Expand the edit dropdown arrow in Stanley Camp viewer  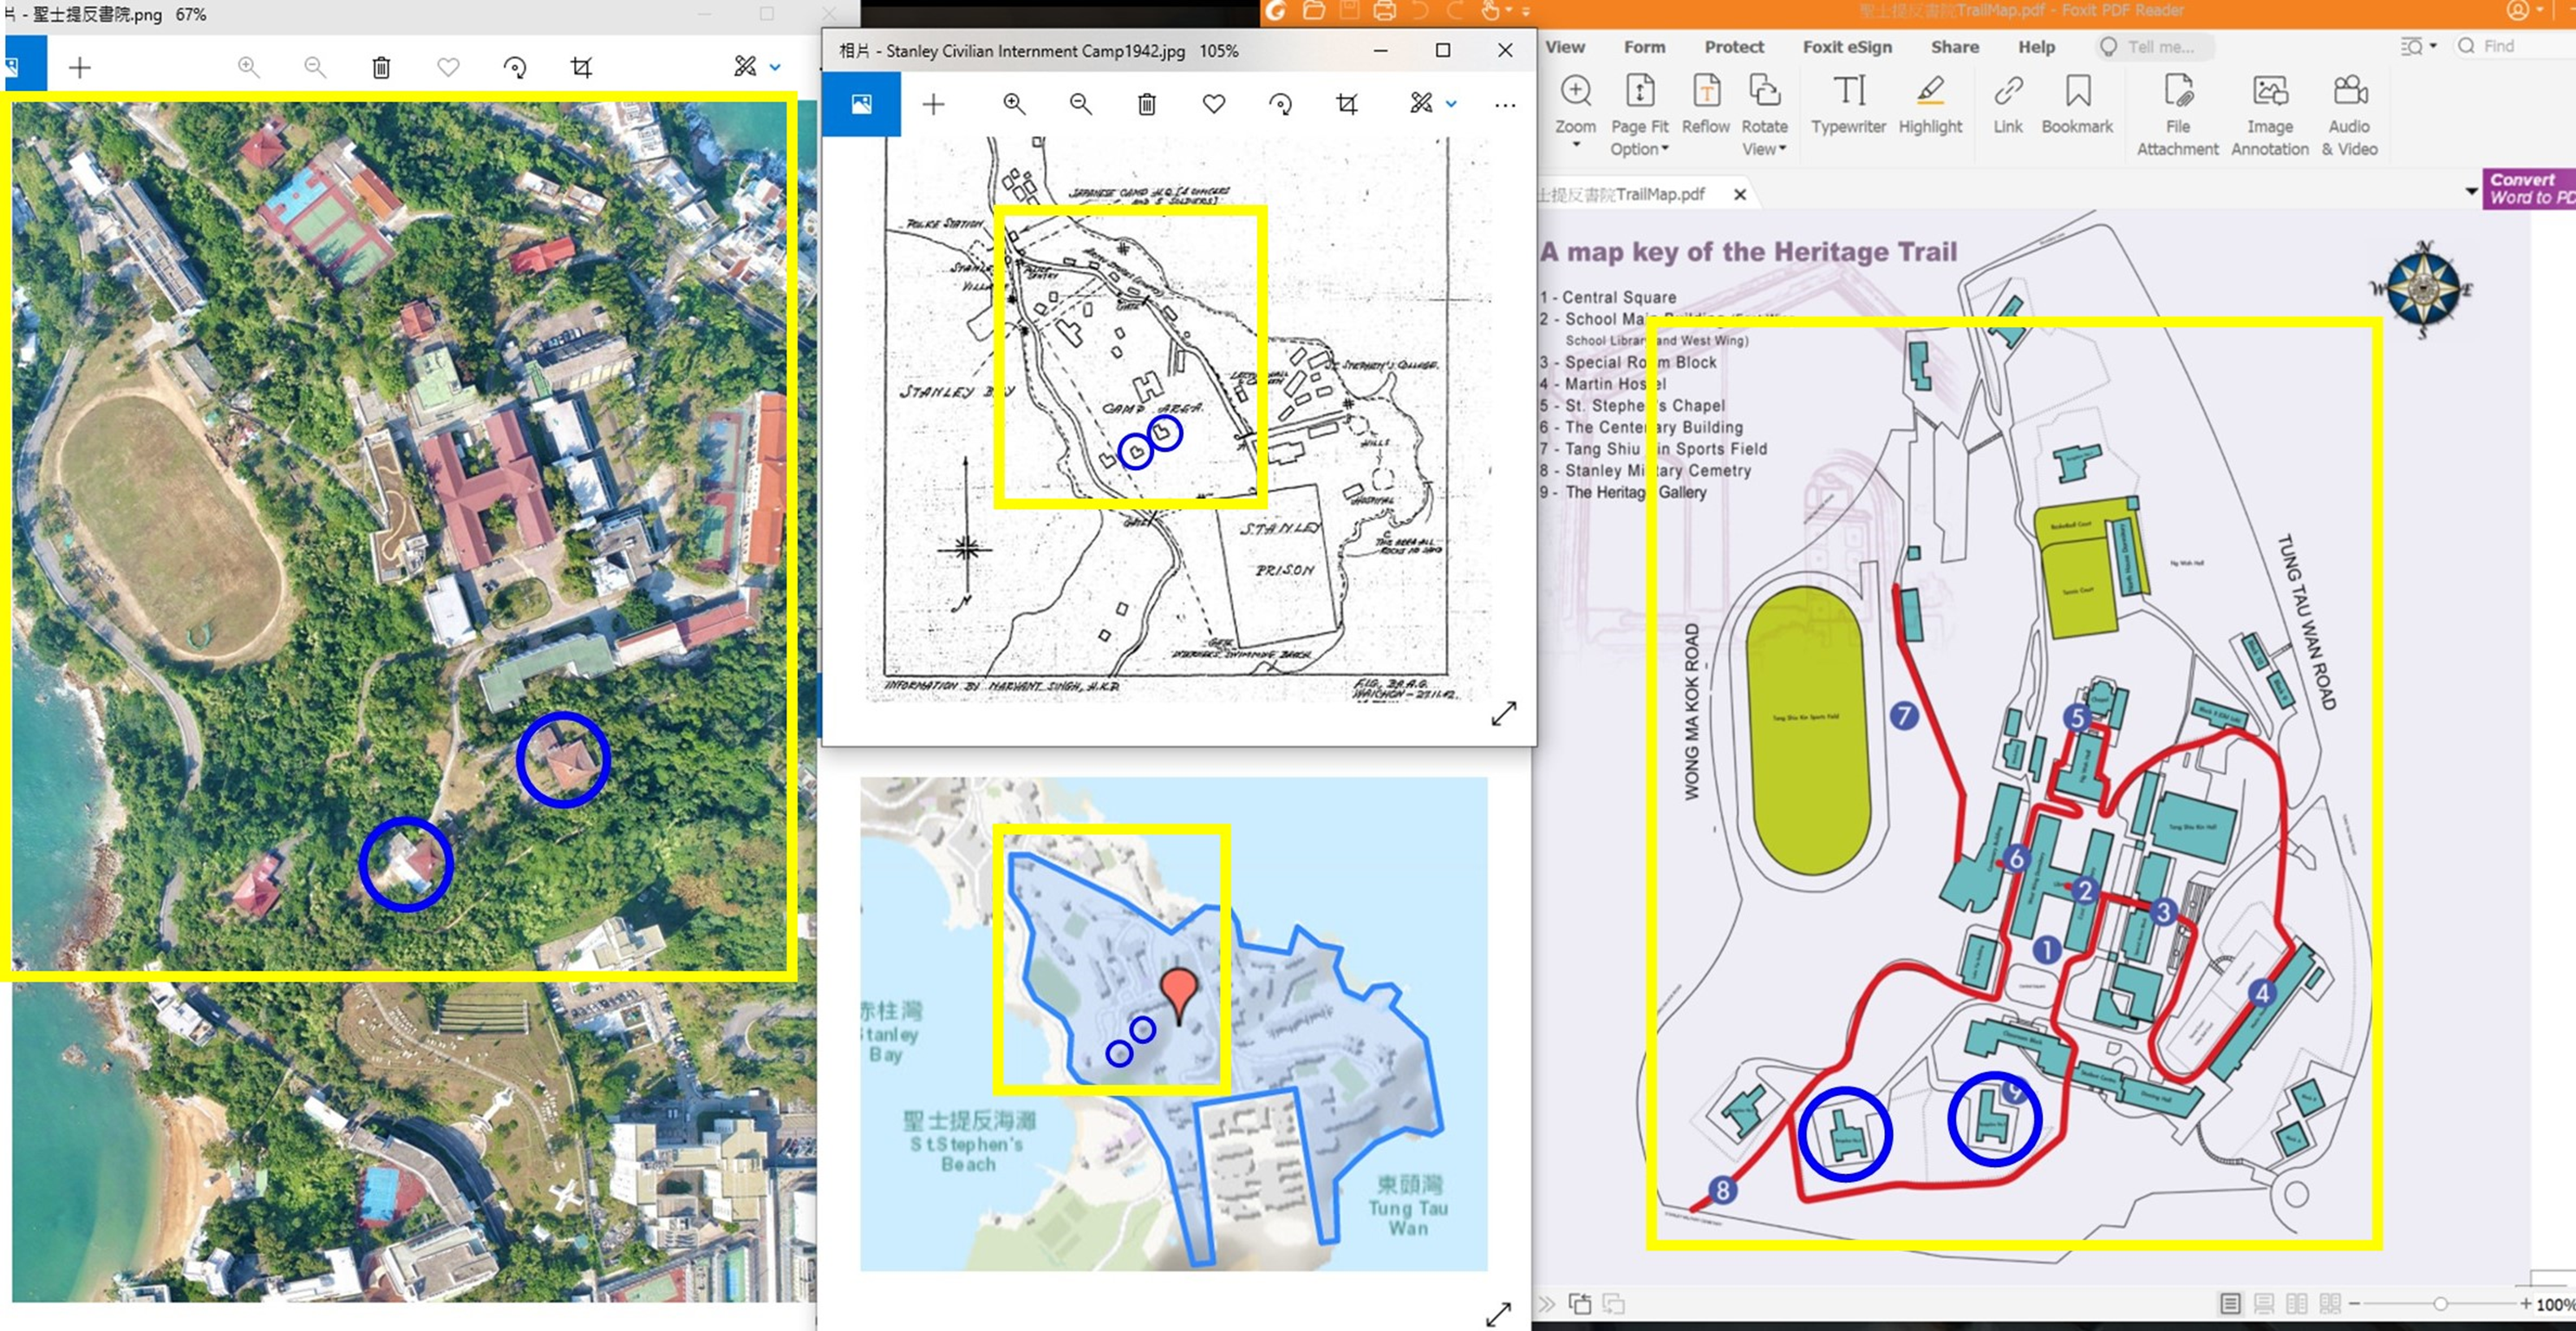click(x=1451, y=104)
